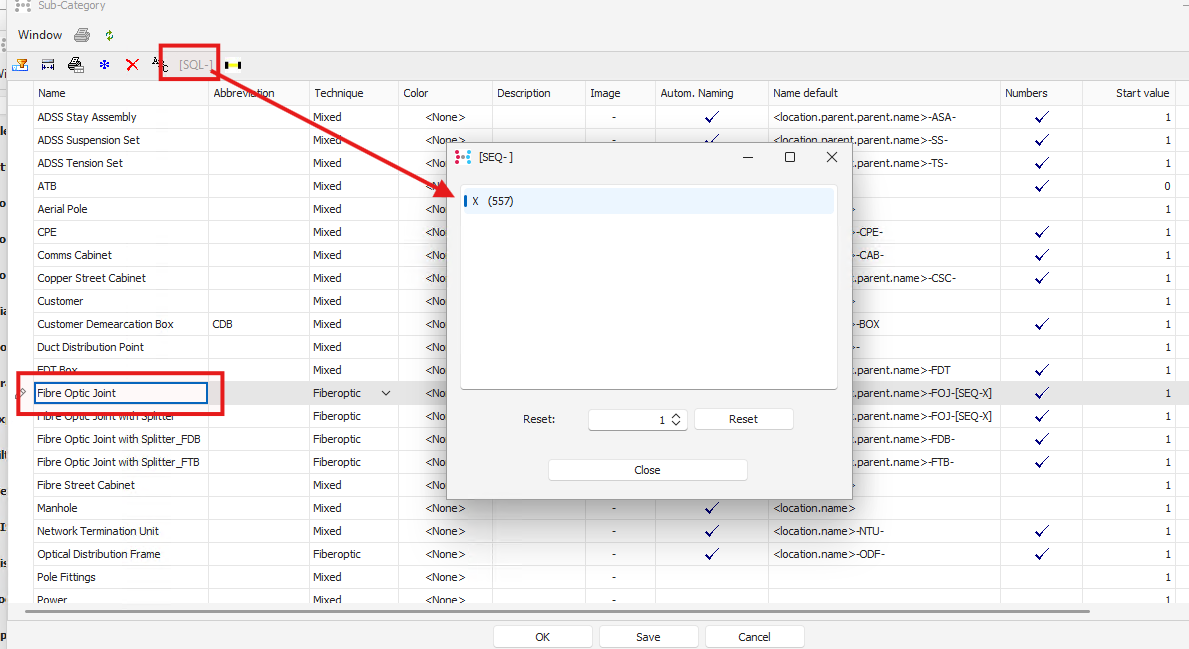Click the print table toolbar icon

coord(76,65)
